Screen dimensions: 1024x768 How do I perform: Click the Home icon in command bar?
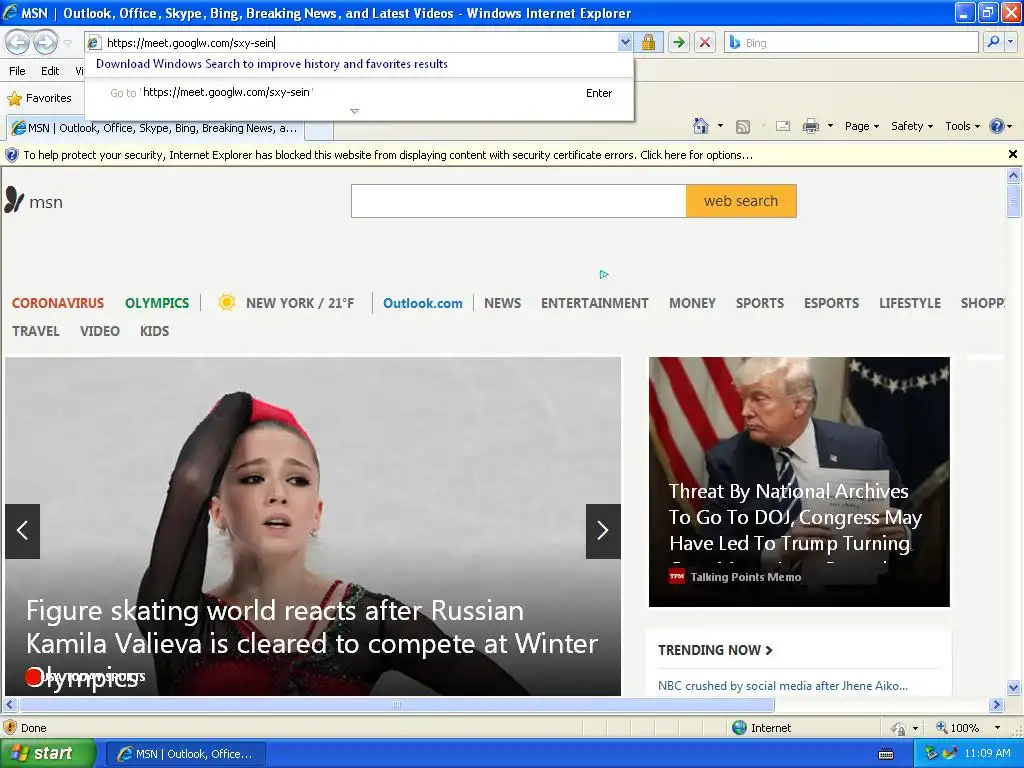coord(701,126)
